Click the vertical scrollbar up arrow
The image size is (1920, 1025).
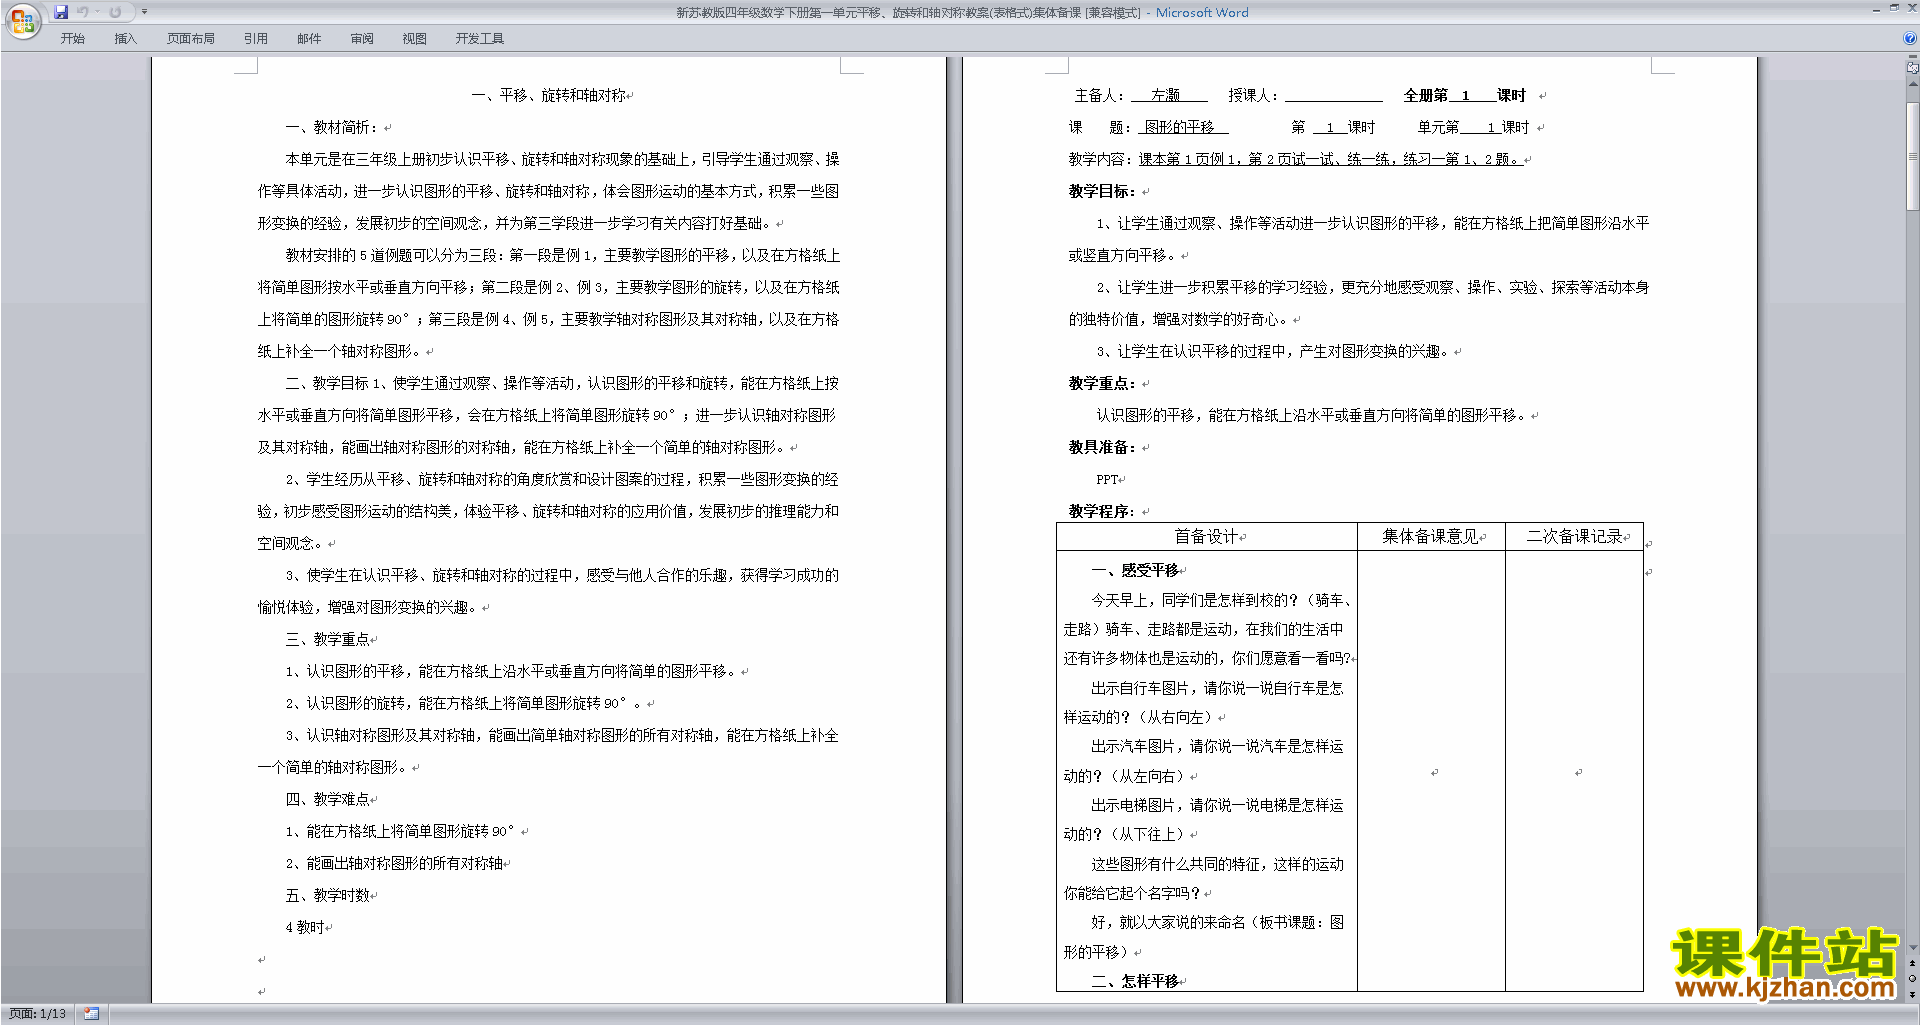(x=1912, y=84)
